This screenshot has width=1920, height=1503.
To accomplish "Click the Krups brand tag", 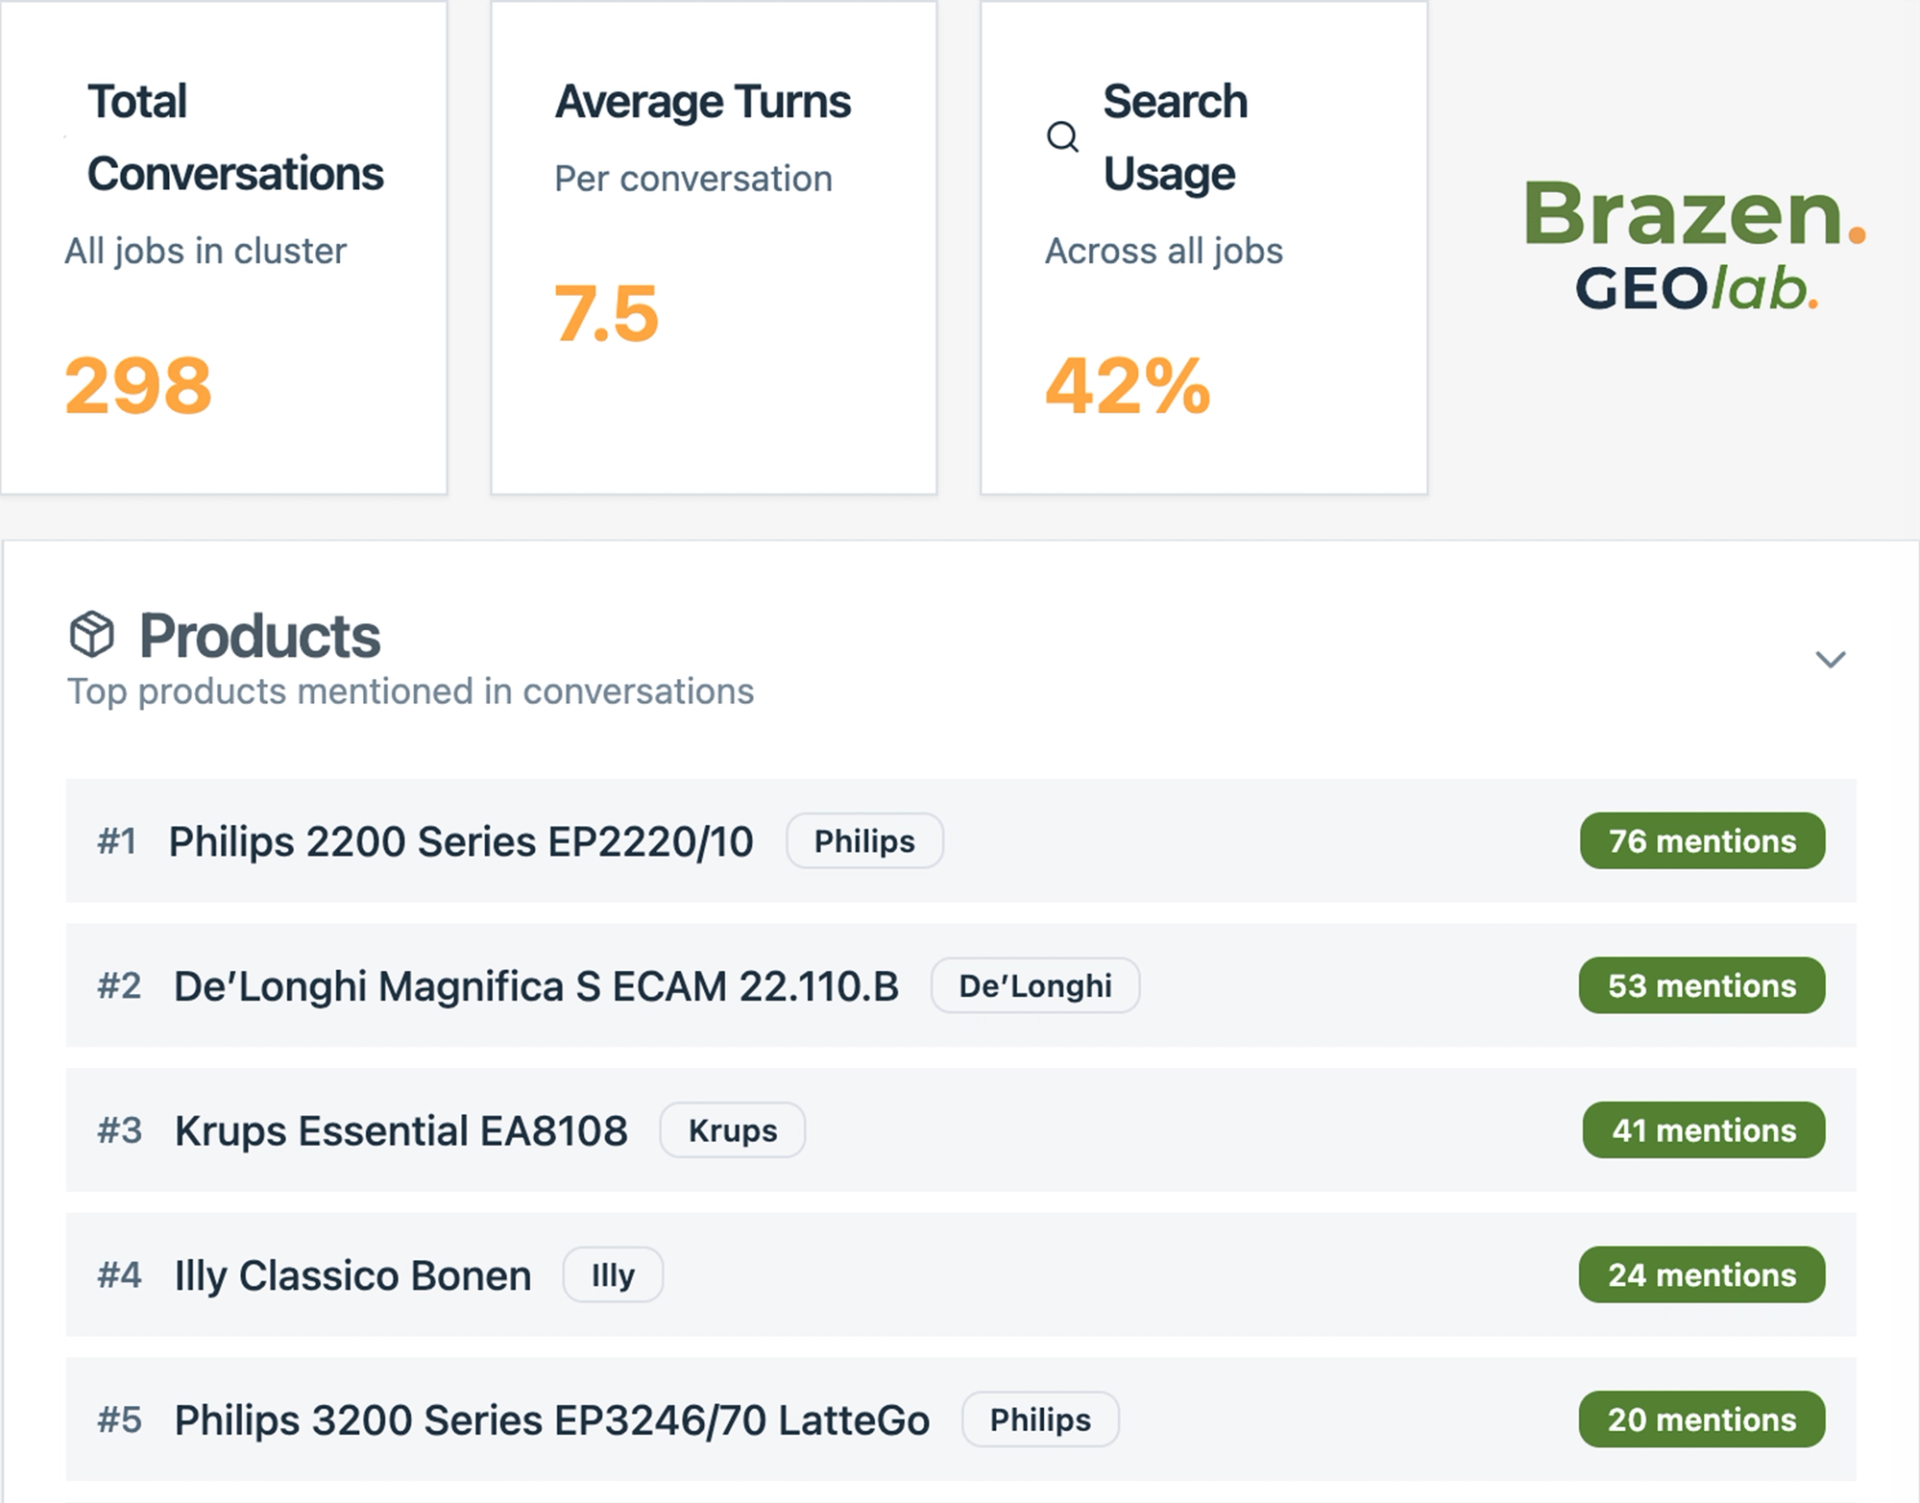I will point(732,1130).
